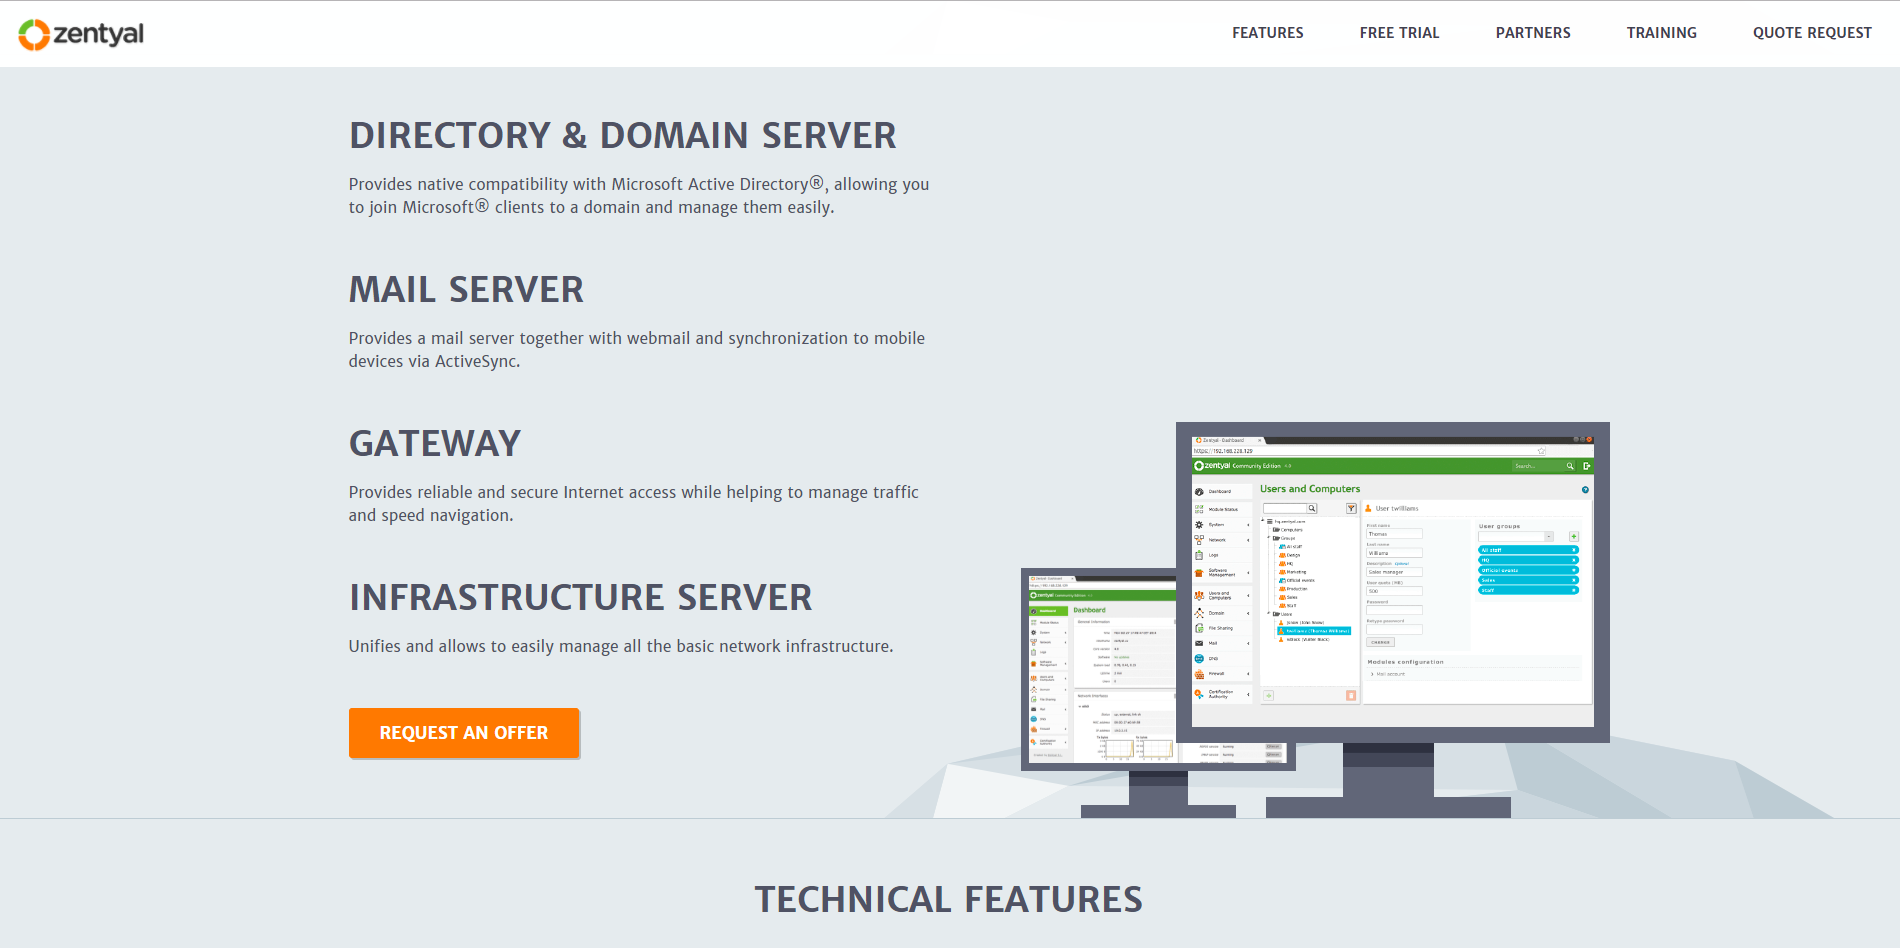Screen dimensions: 1900x948
Task: Expand the System submenu arrow in large monitor
Action: [1248, 525]
